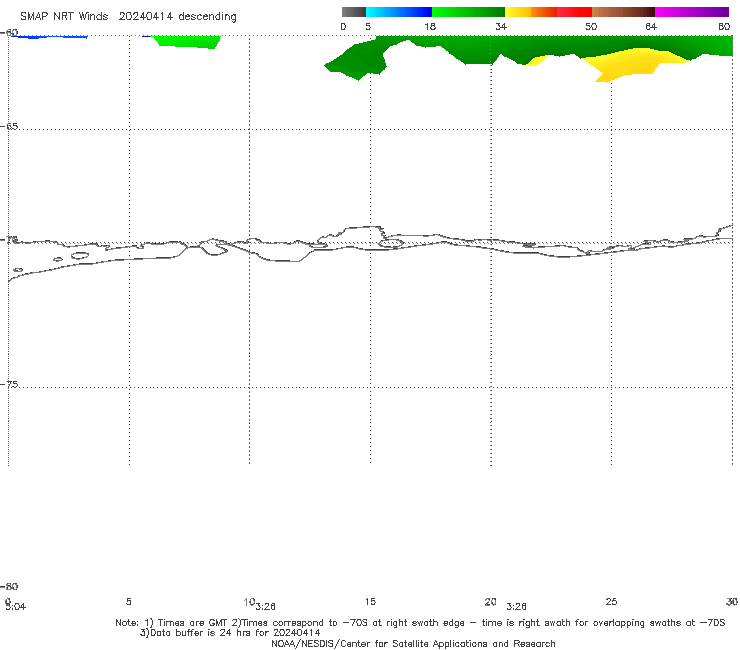Click the color scale value label 64

(651, 26)
